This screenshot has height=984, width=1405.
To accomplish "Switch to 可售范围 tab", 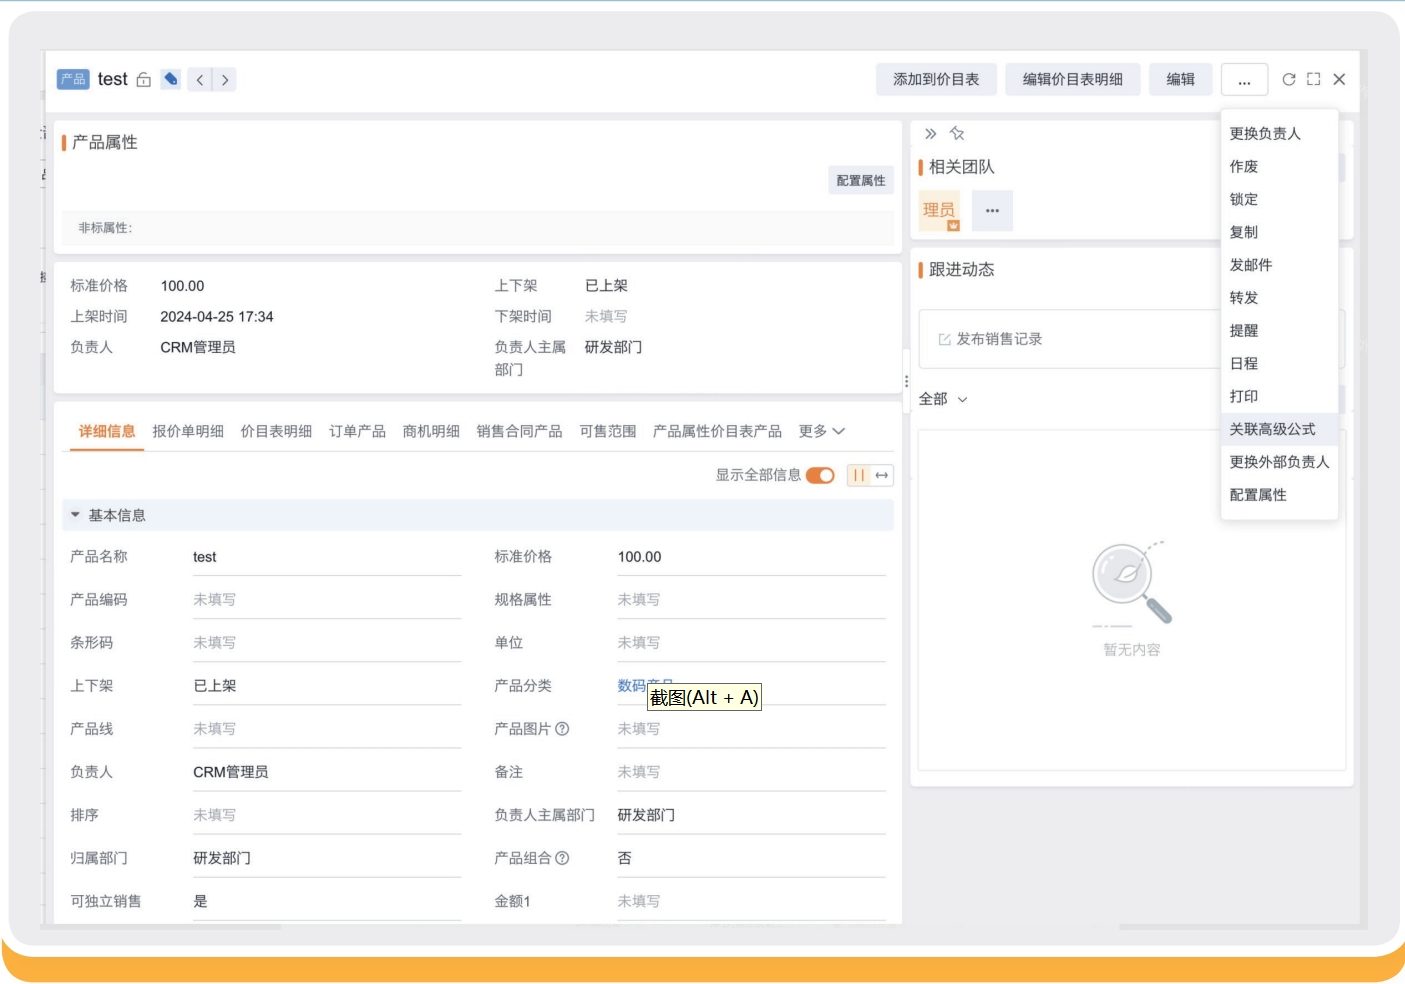I will (608, 431).
